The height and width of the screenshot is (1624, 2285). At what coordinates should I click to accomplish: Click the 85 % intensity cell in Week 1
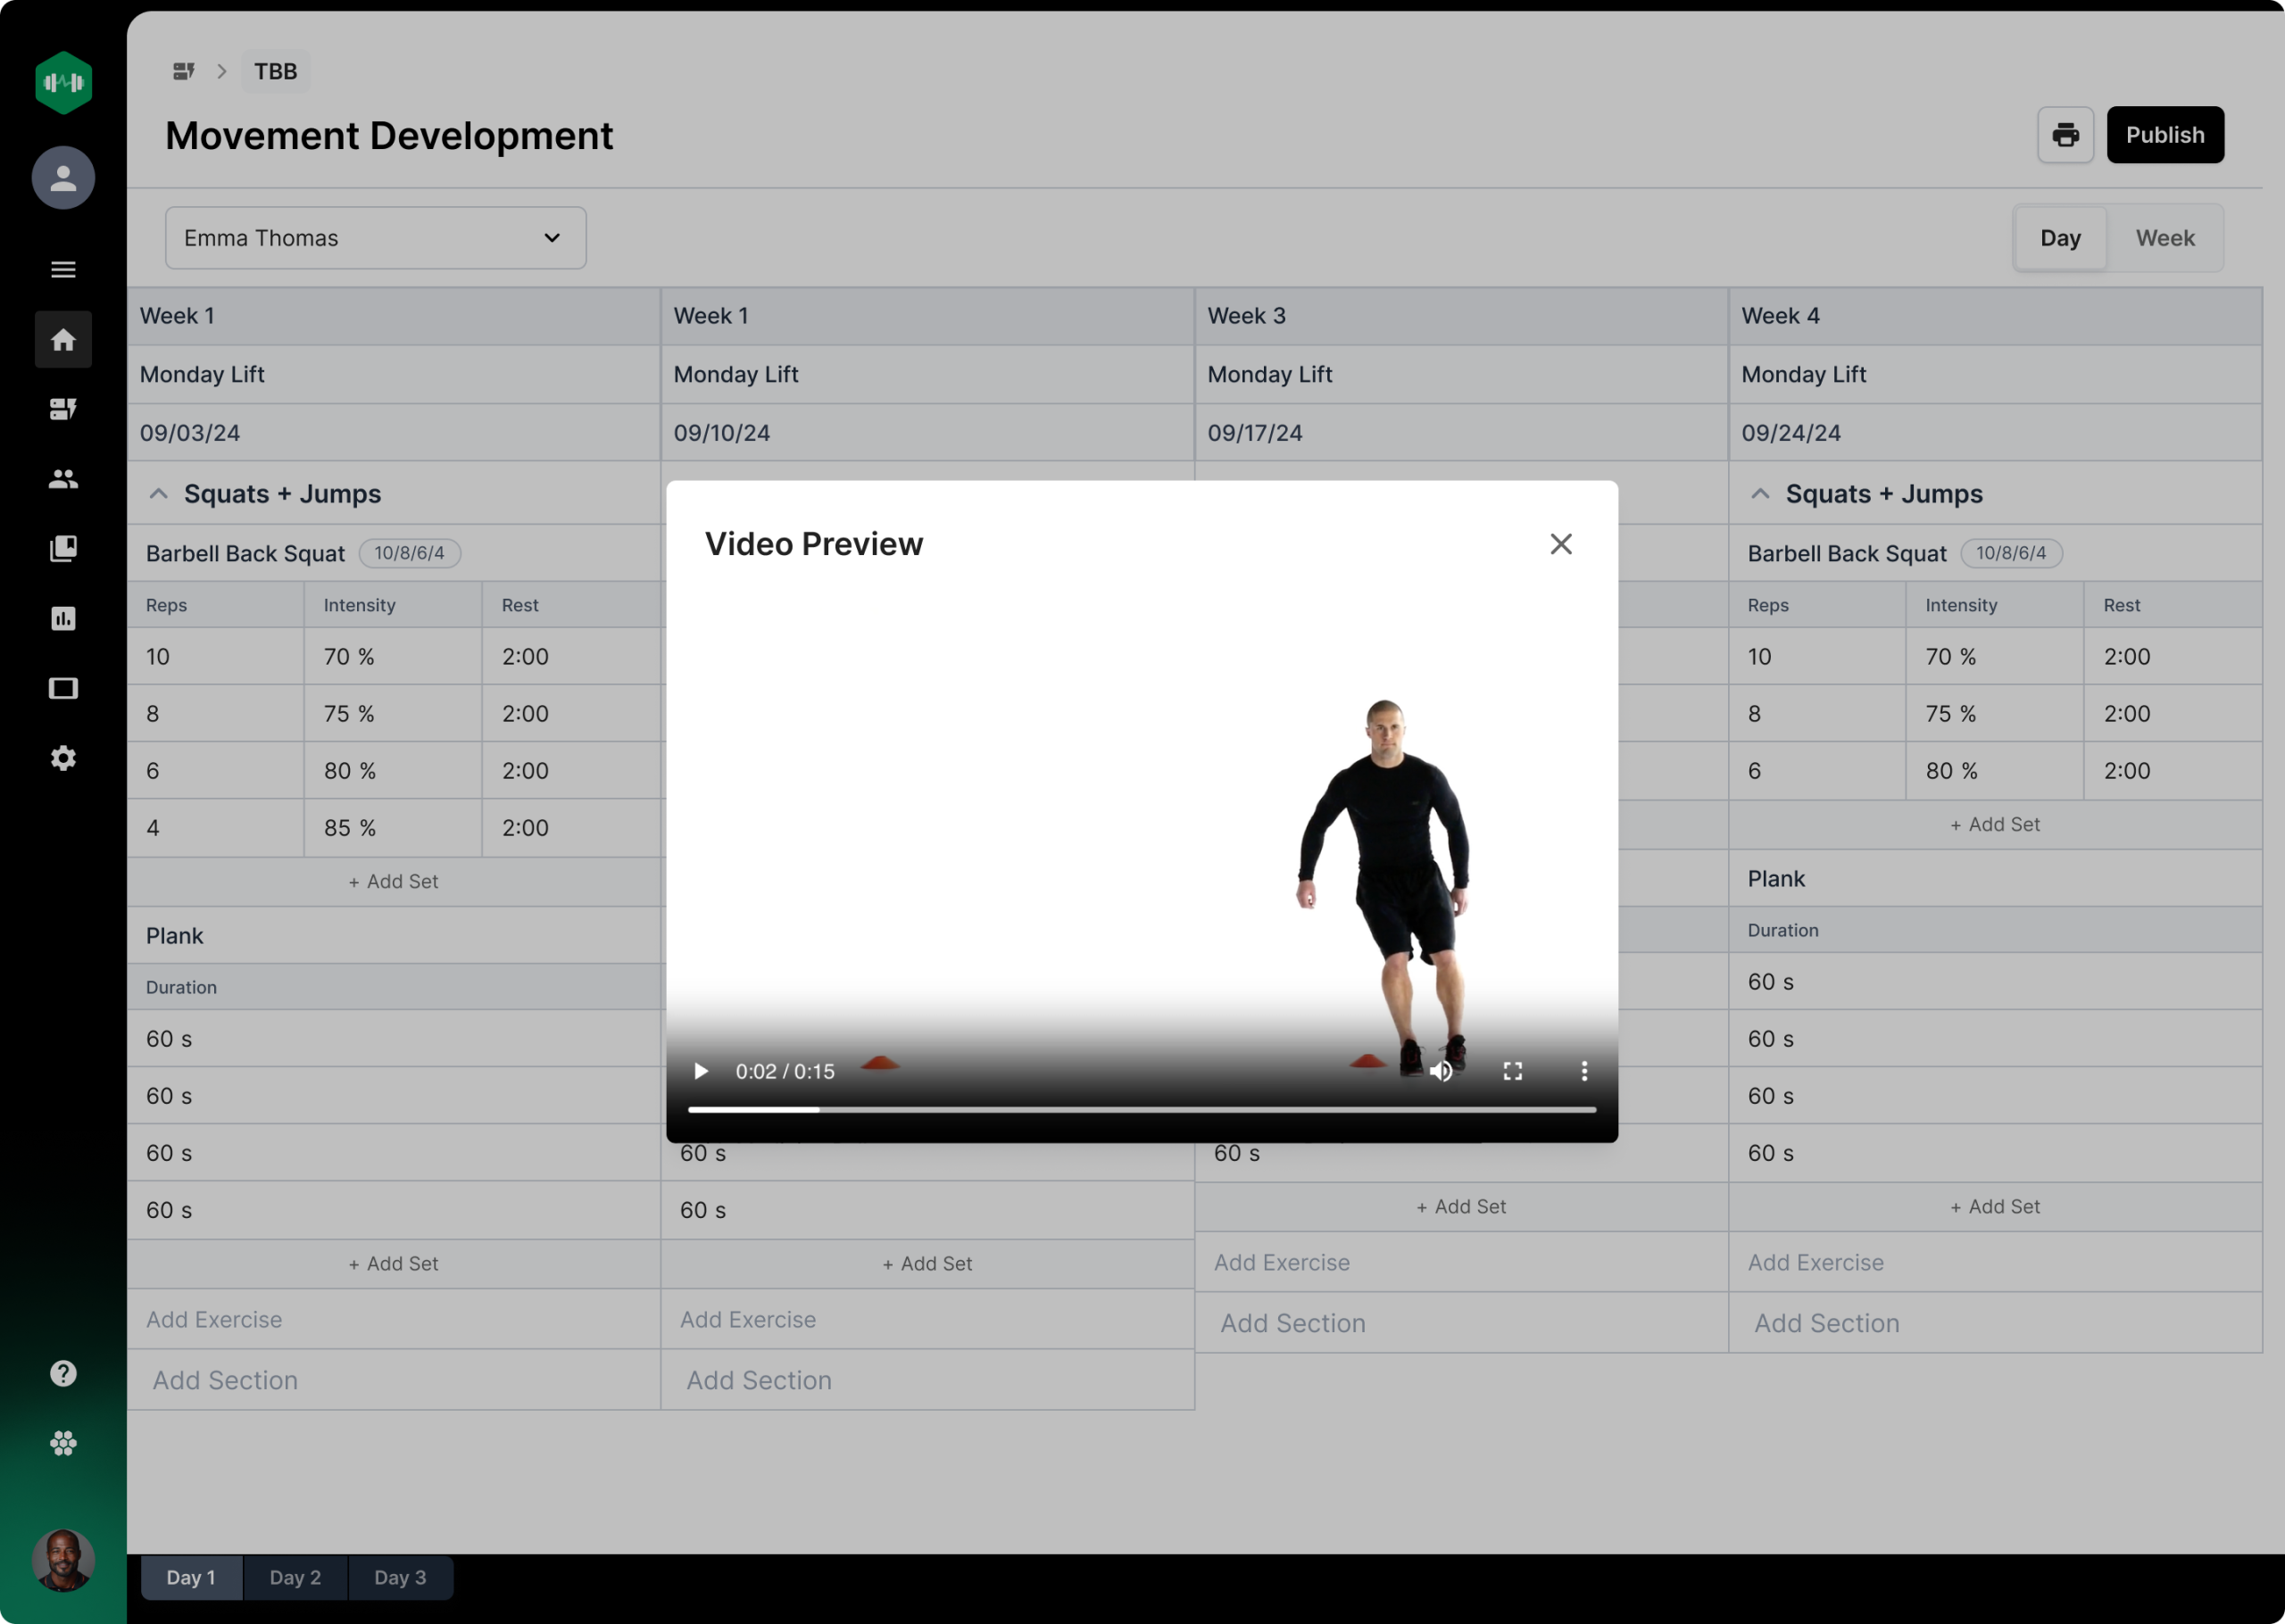coord(393,828)
